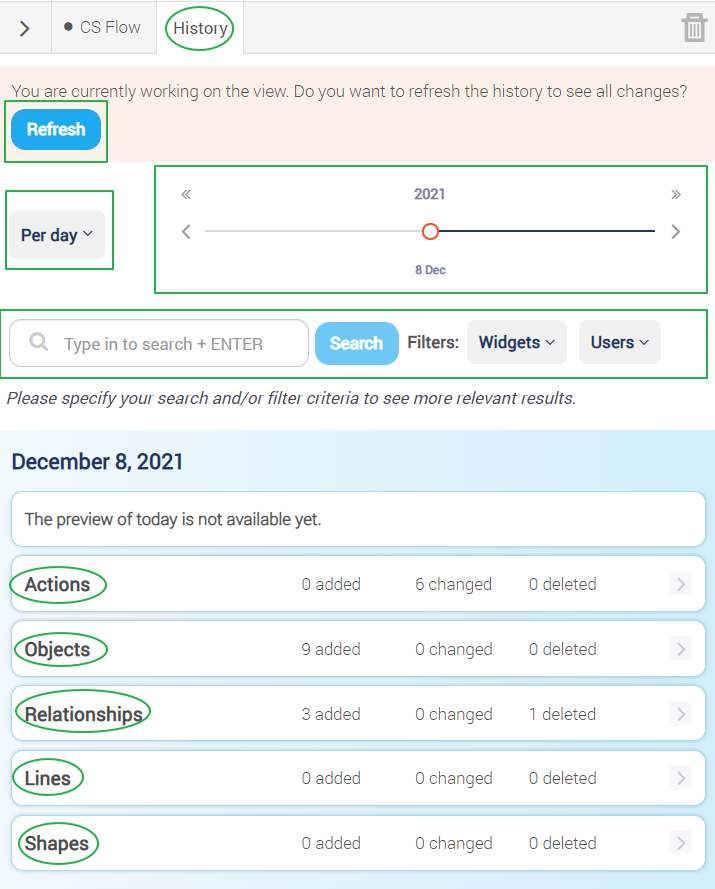Focus the search input field
The width and height of the screenshot is (715, 889).
[x=159, y=343]
